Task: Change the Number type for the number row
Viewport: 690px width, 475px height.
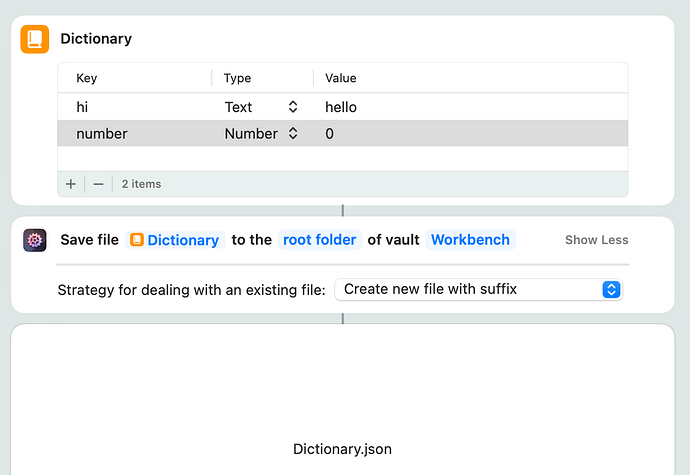Action: (x=261, y=133)
